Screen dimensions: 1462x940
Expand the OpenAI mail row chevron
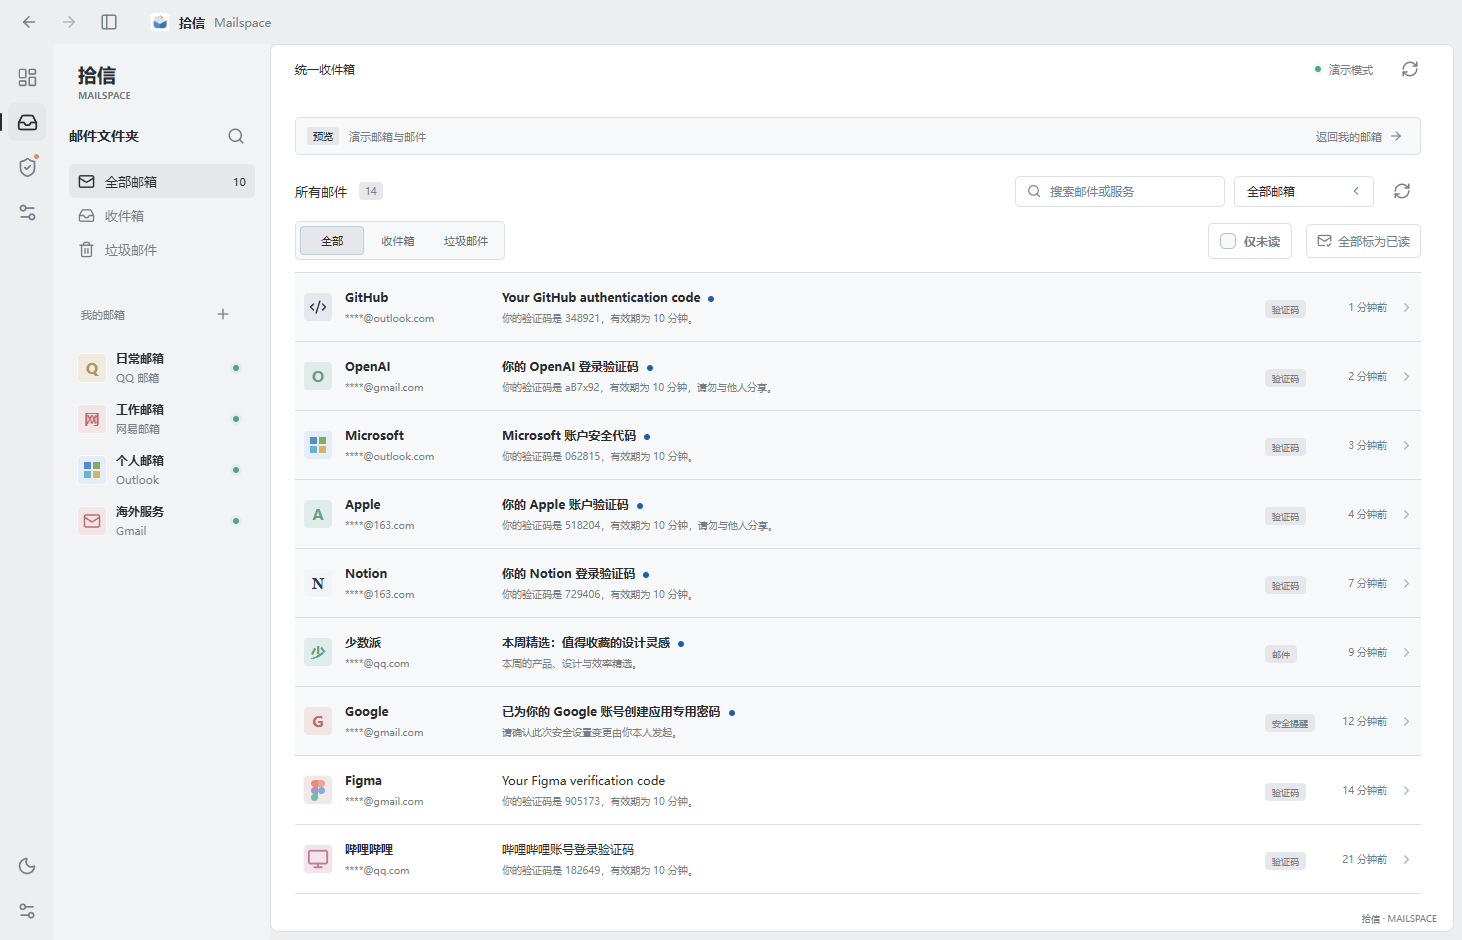tap(1406, 376)
